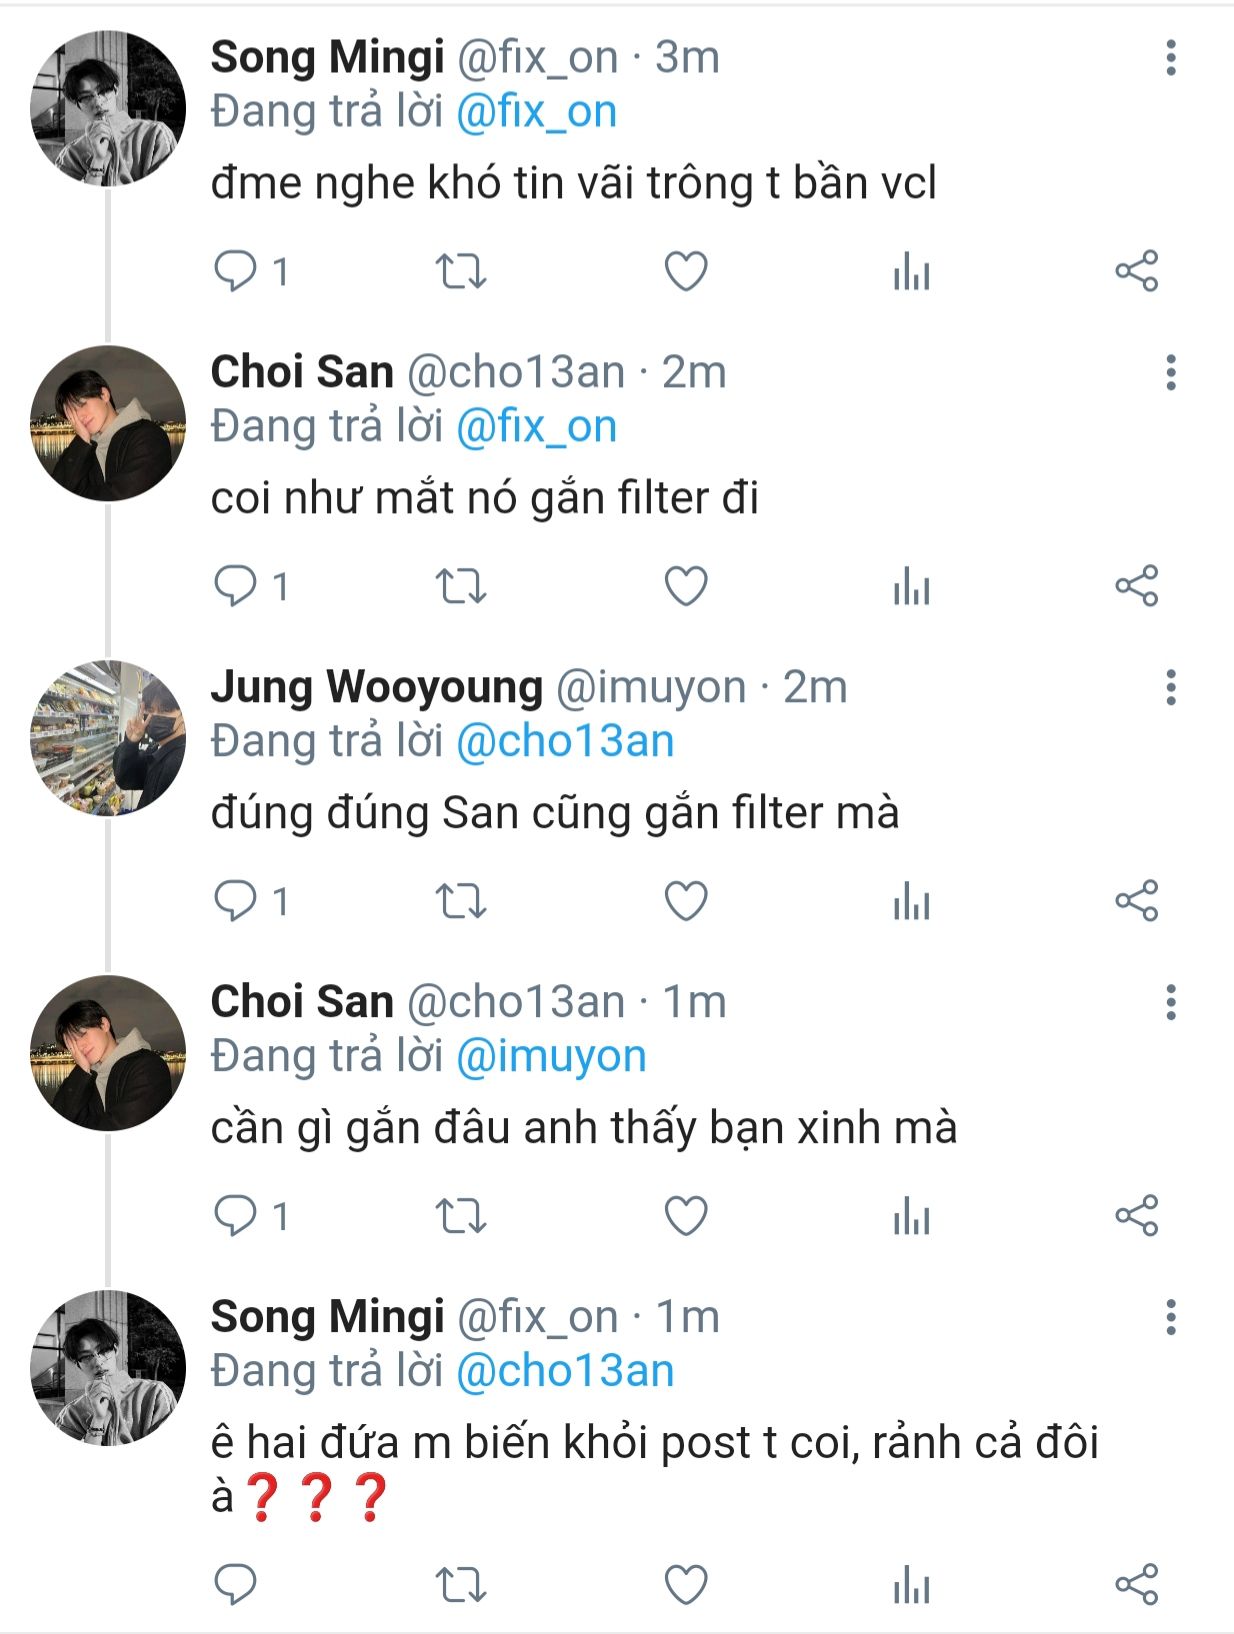Open Jung Wooyoung's profile name
The image size is (1234, 1634).
pyautogui.click(x=376, y=687)
